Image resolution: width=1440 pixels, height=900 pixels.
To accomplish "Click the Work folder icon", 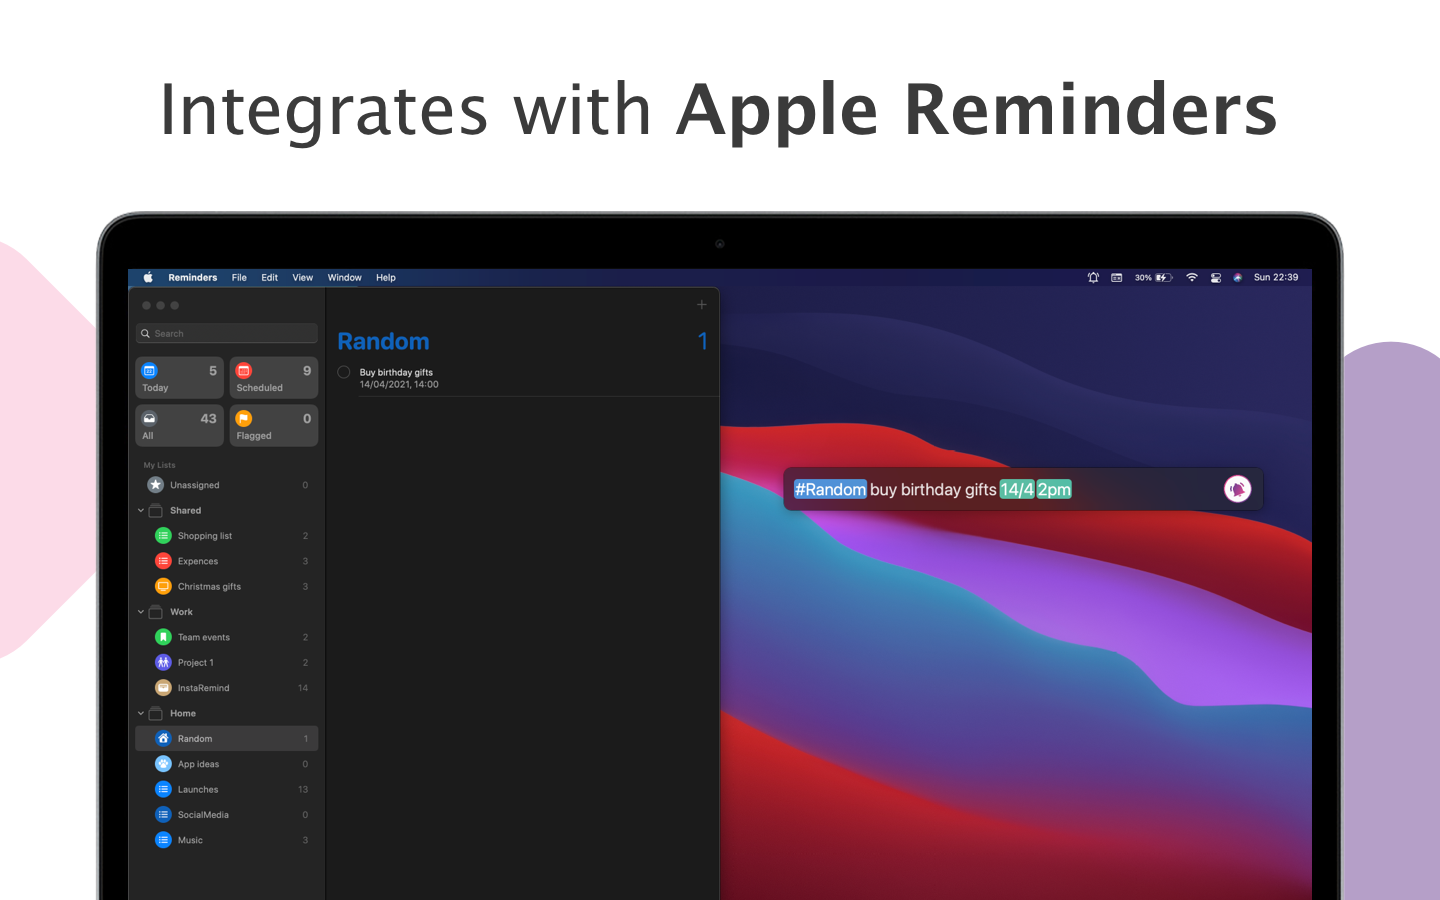I will click(x=156, y=612).
